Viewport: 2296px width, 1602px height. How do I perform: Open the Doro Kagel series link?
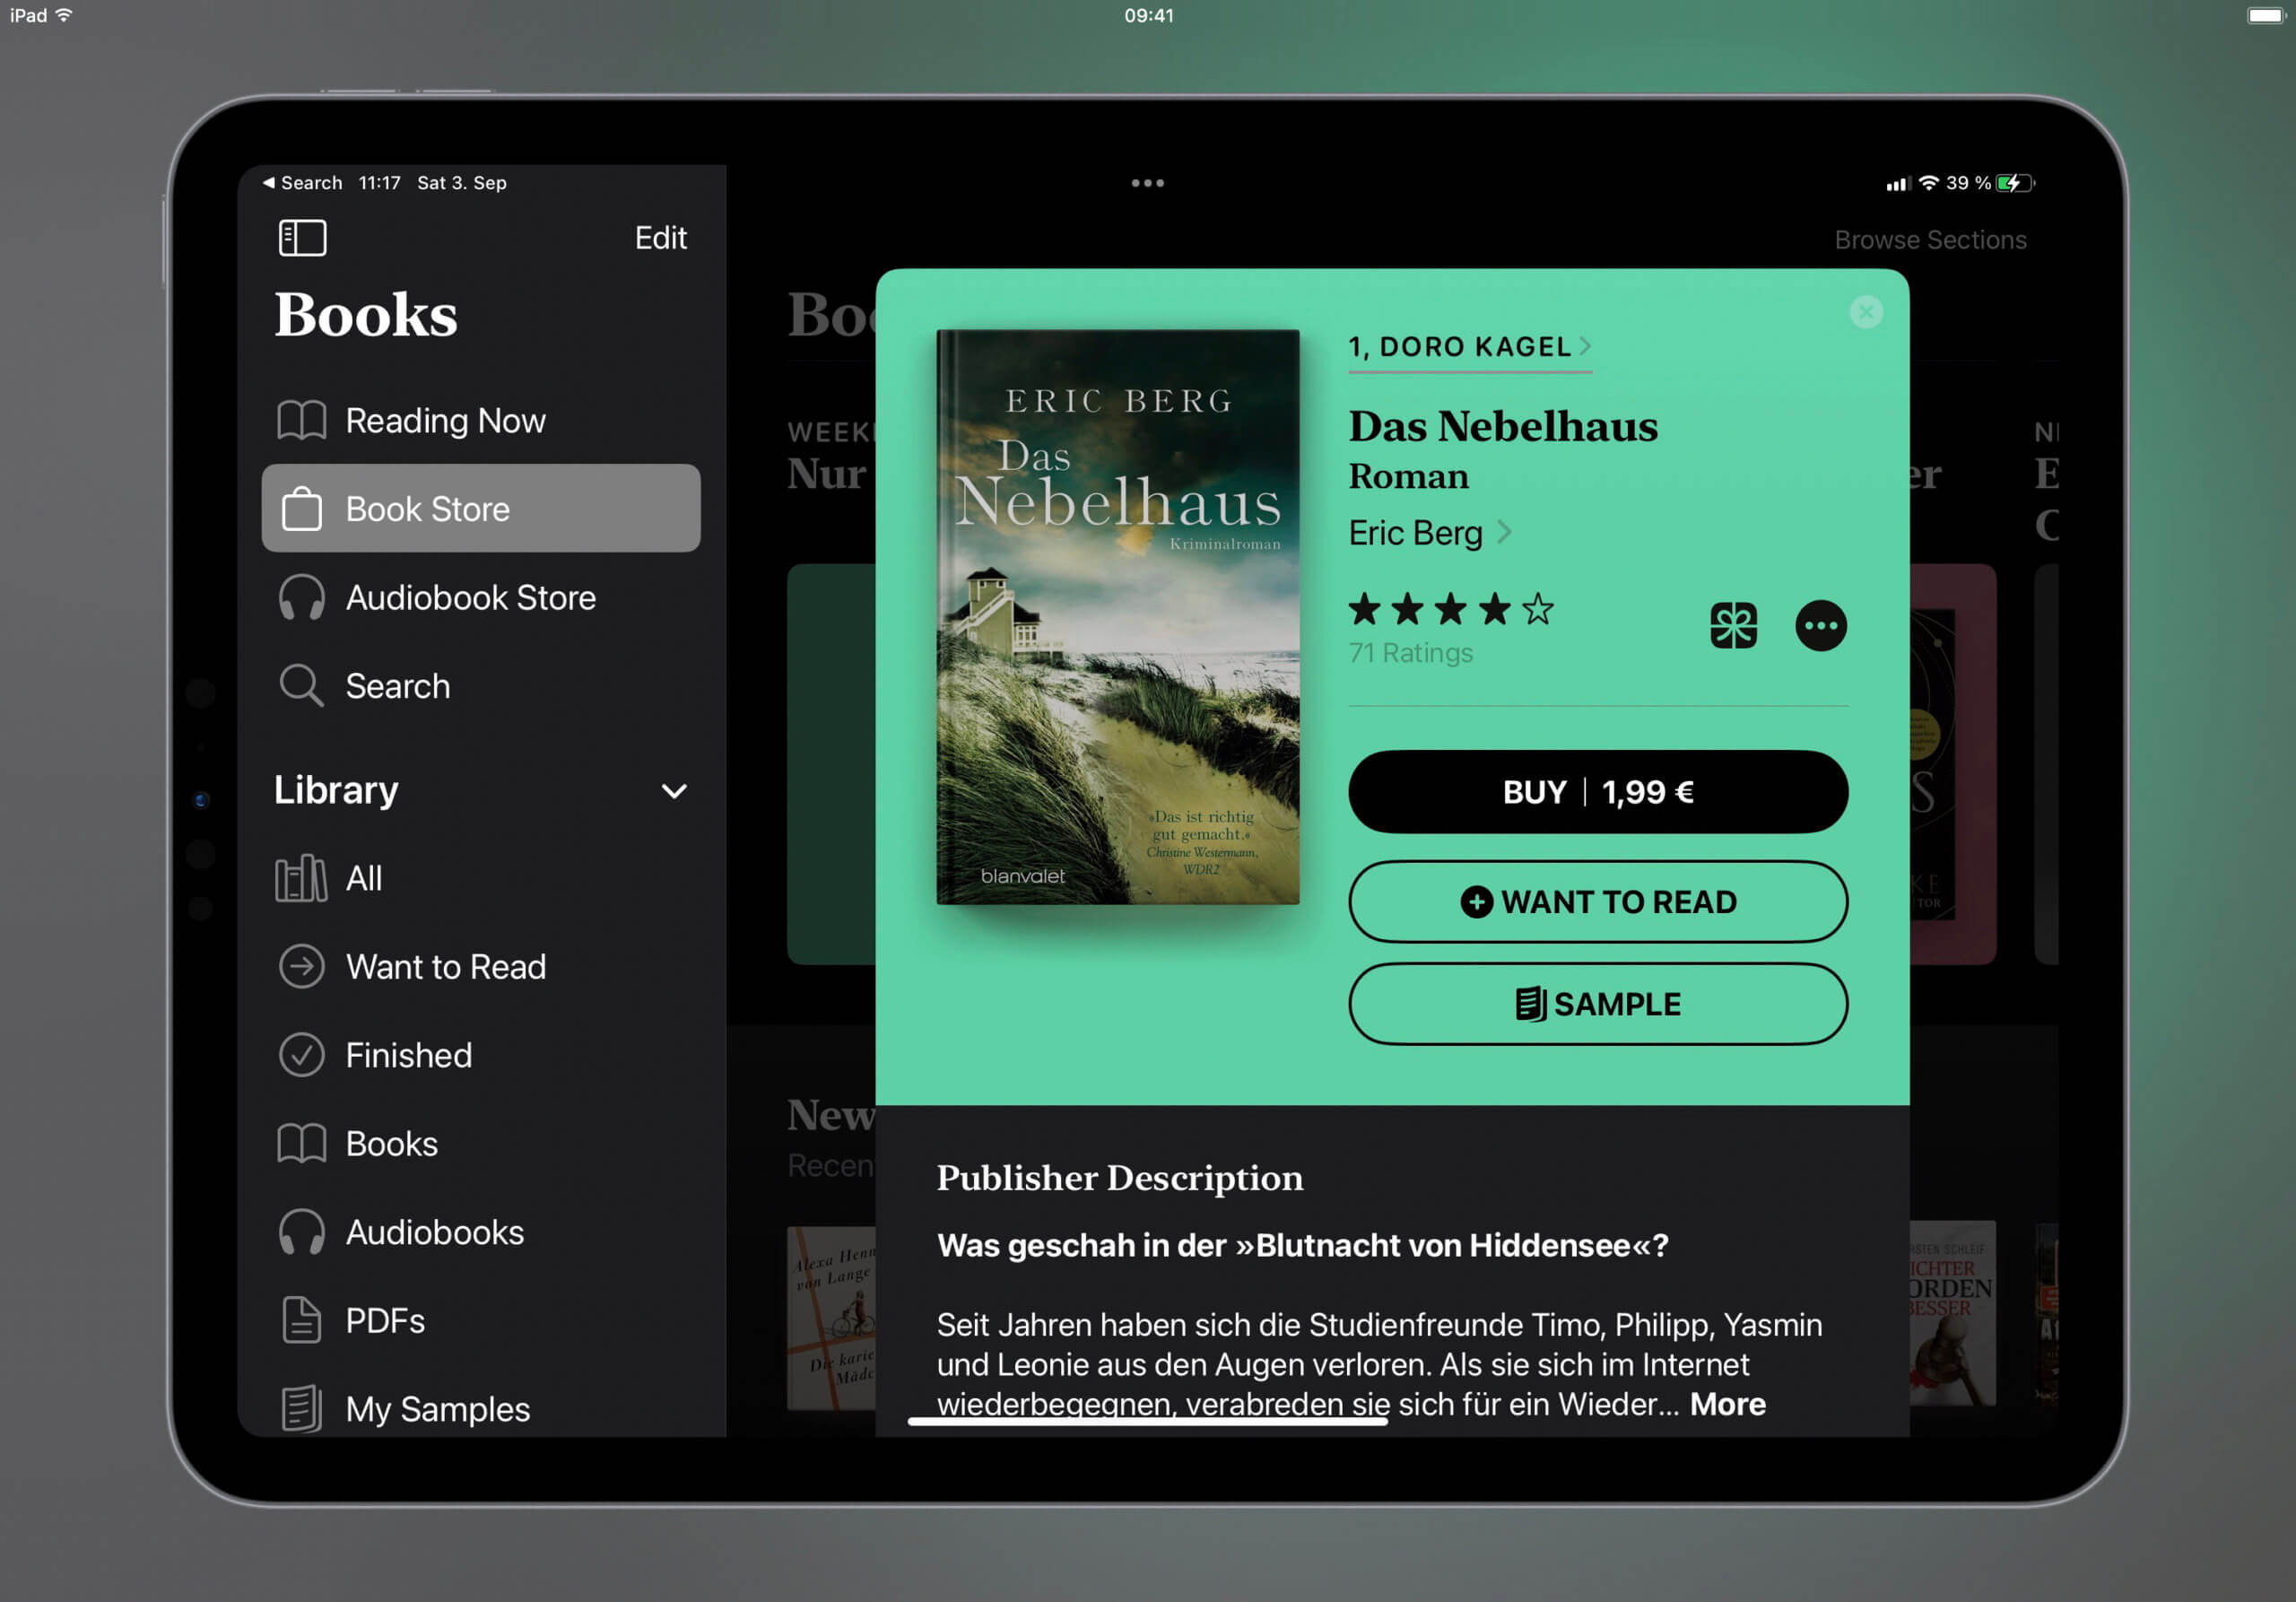click(x=1469, y=347)
